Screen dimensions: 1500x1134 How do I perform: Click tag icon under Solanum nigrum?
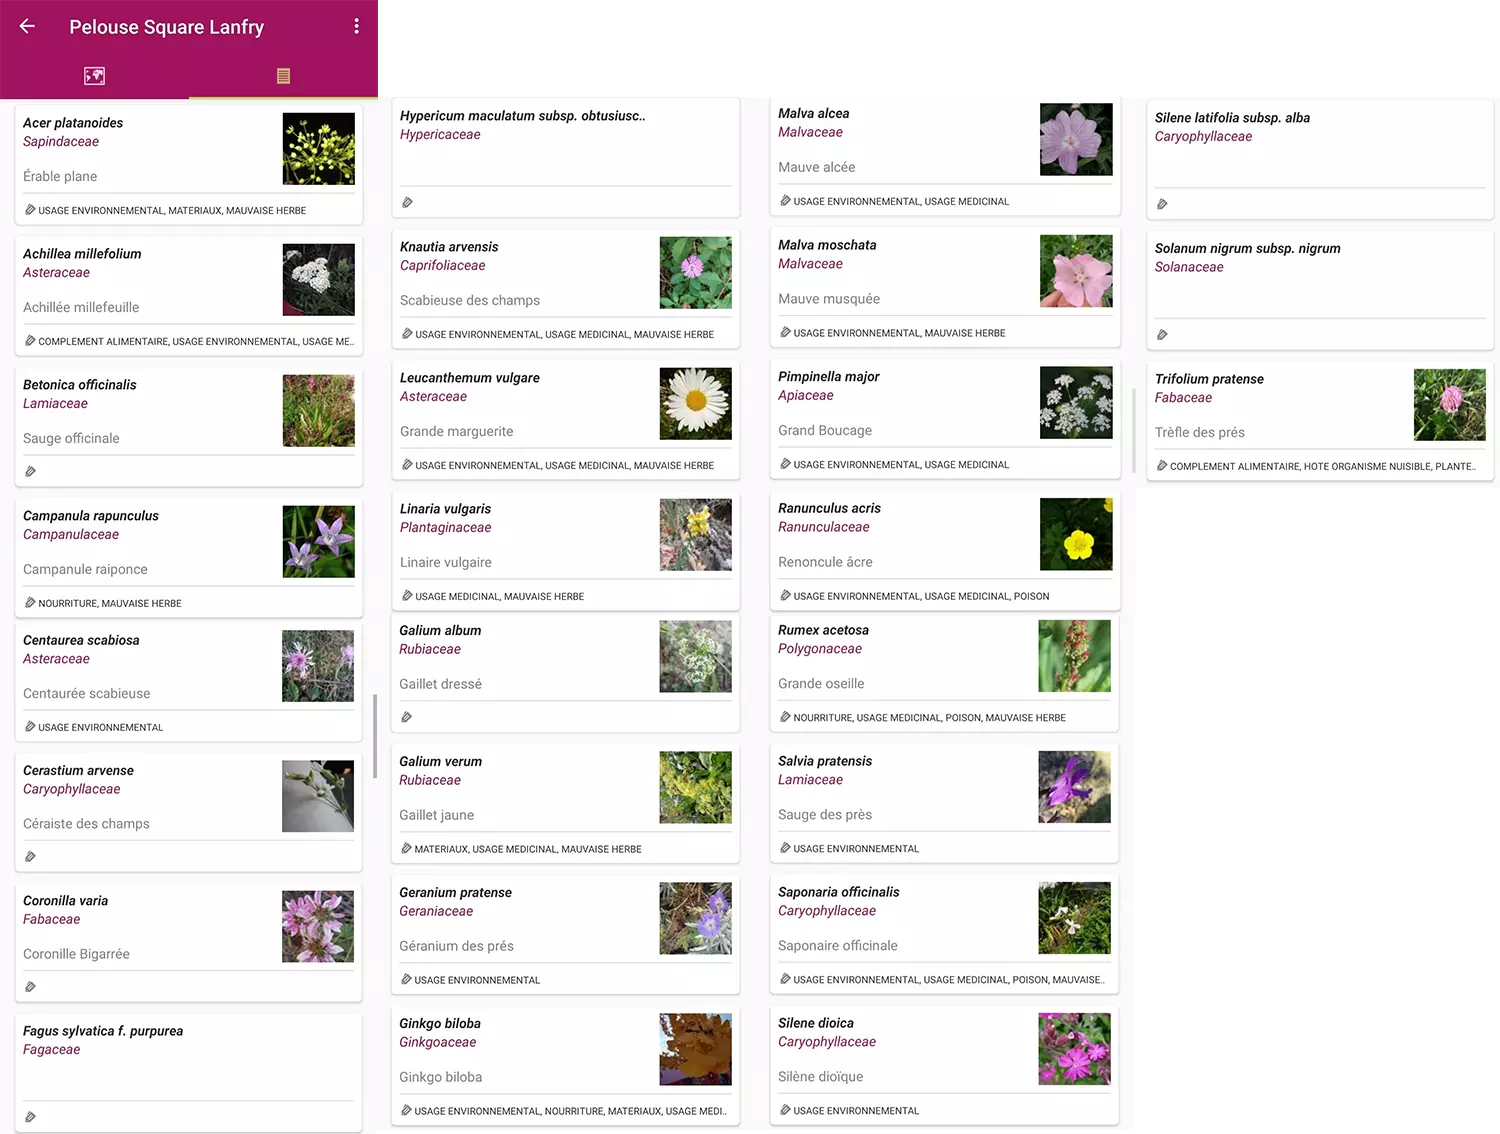point(1162,335)
